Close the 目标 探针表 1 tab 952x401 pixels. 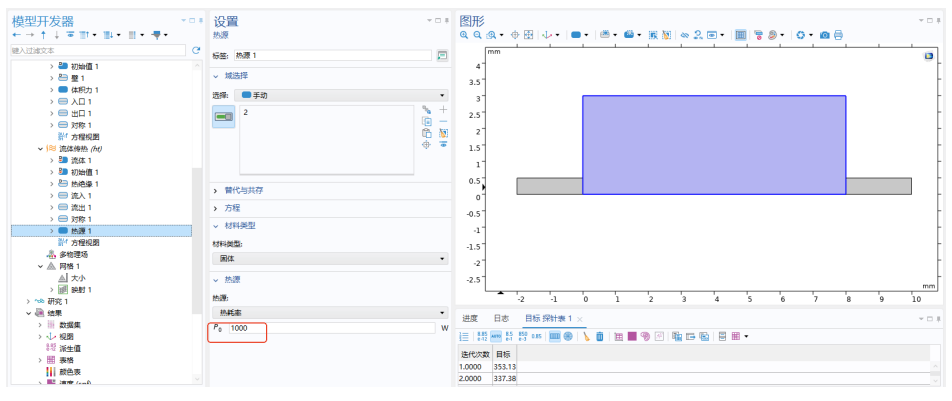[580, 319]
